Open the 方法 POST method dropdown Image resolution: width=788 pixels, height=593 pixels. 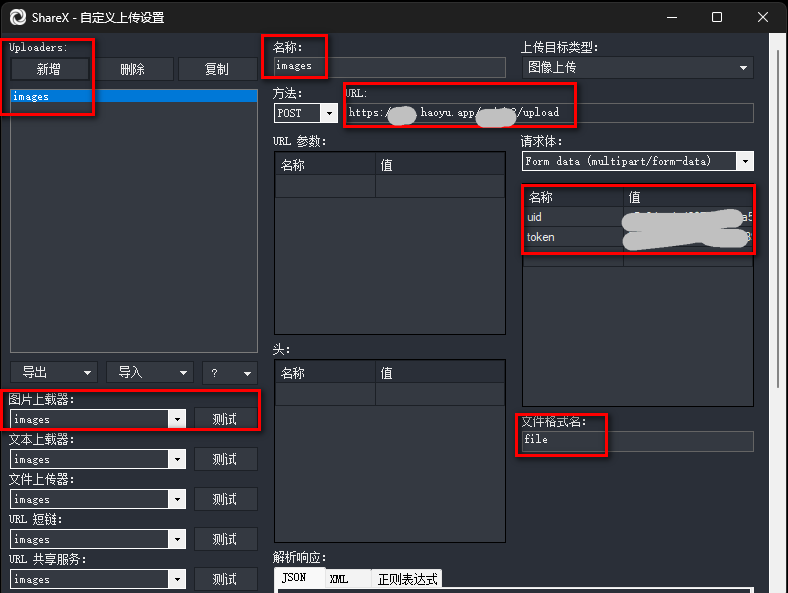(306, 113)
